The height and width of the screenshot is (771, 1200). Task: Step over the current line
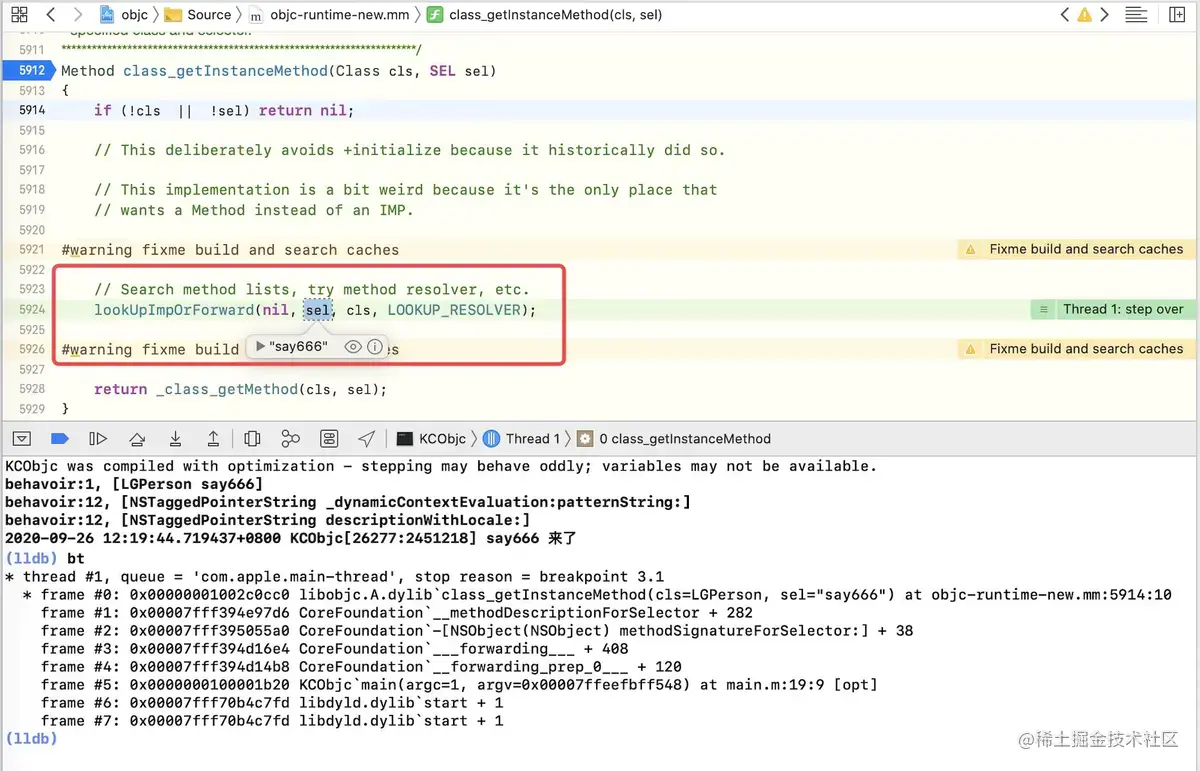click(x=137, y=438)
